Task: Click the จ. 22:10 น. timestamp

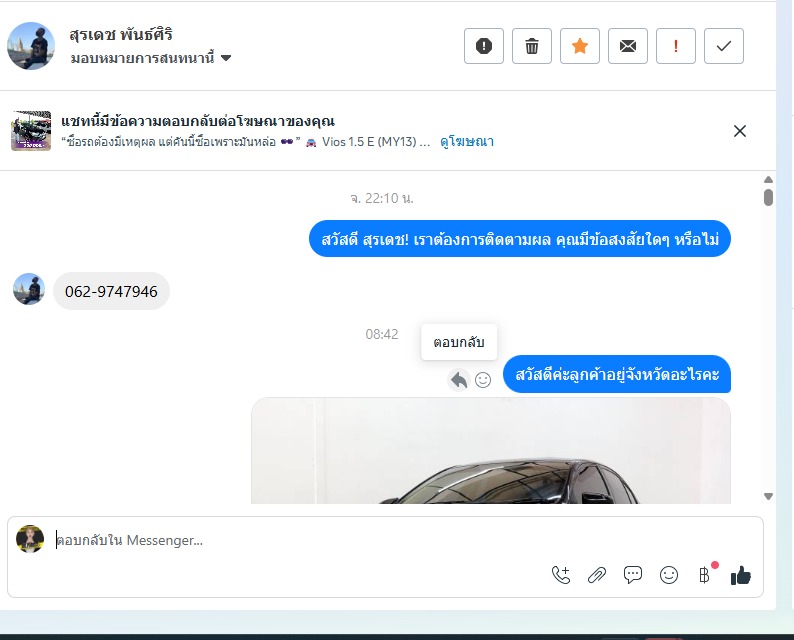Action: 382,198
